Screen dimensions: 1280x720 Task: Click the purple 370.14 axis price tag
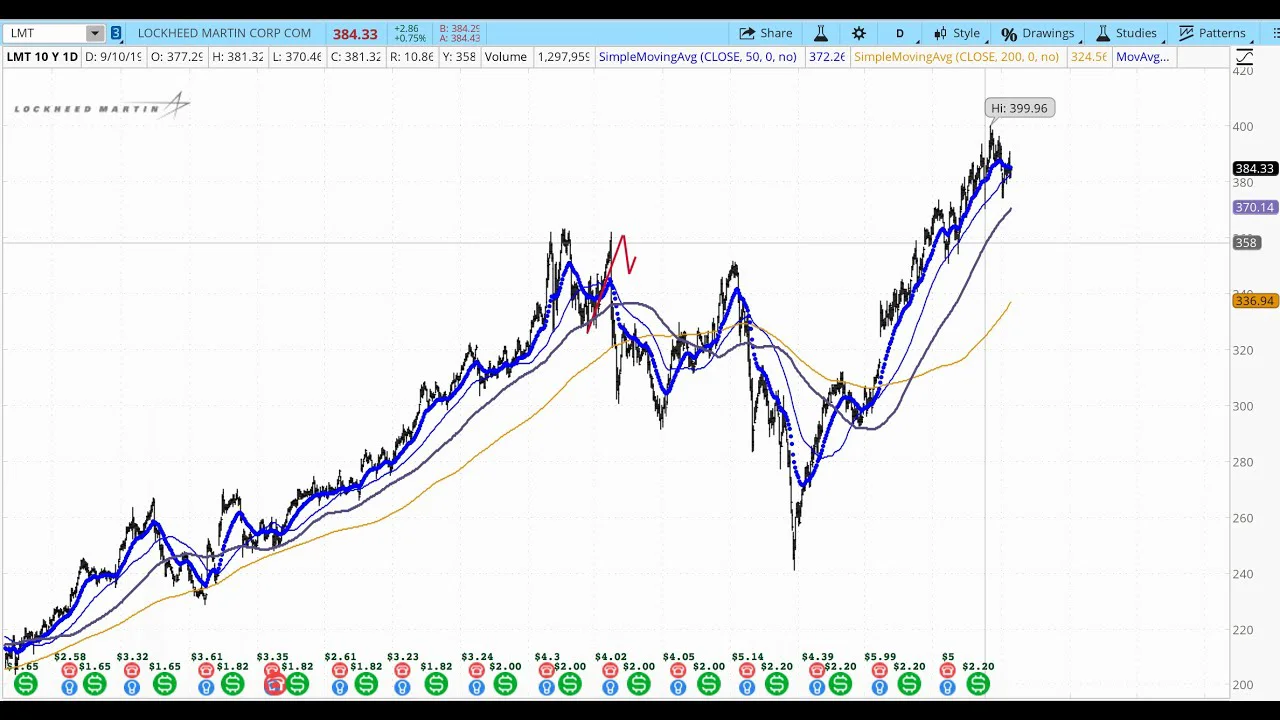point(1254,207)
